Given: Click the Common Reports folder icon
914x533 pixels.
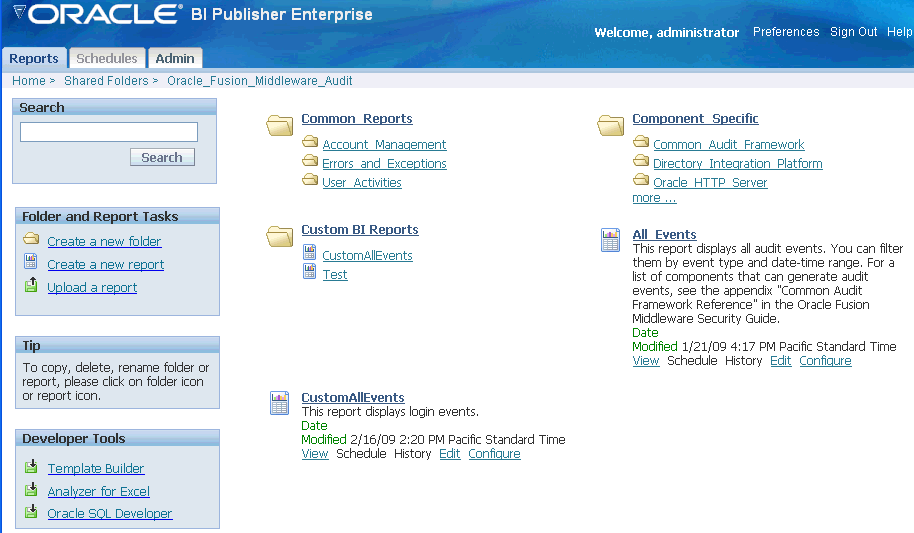Looking at the screenshot, I should pos(280,125).
